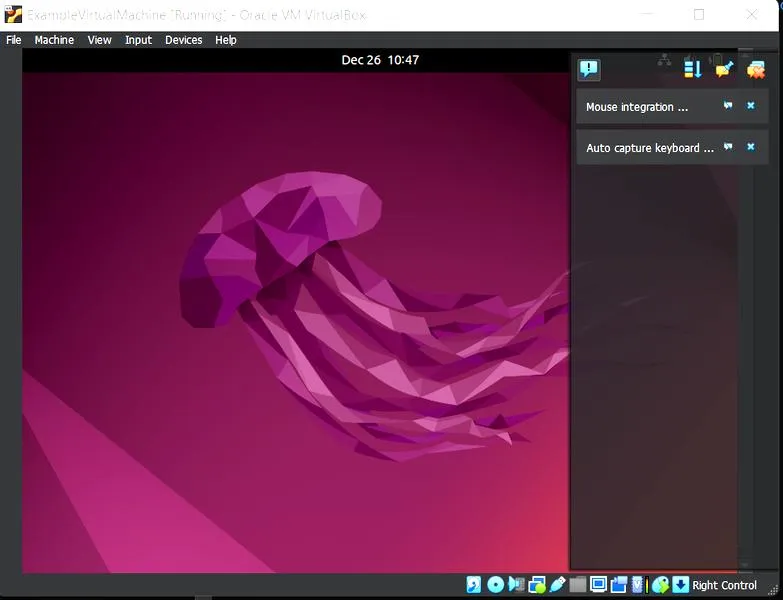Click the VirtualBox app icon in title bar

point(12,14)
